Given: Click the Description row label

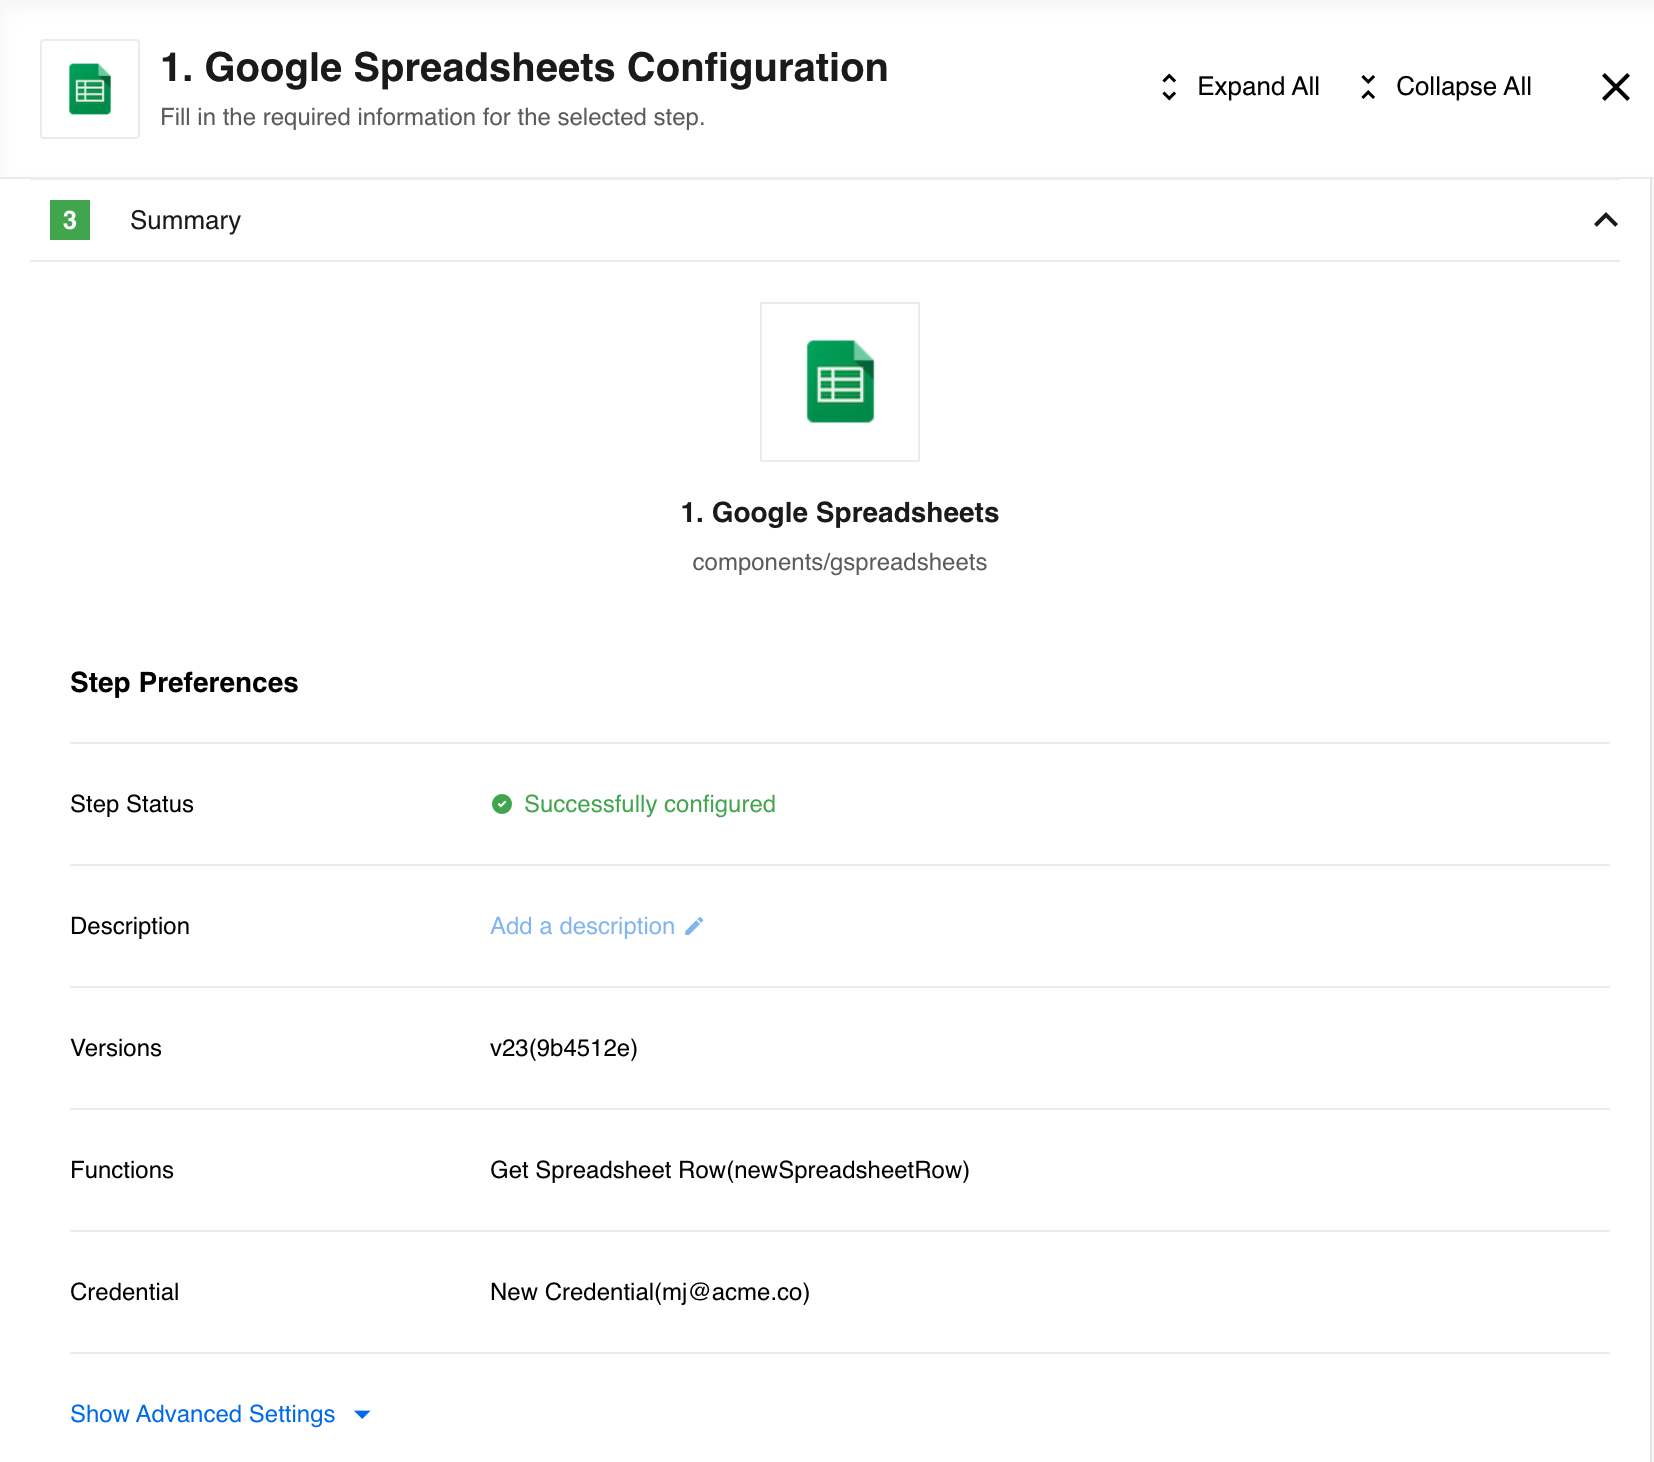Looking at the screenshot, I should 130,926.
